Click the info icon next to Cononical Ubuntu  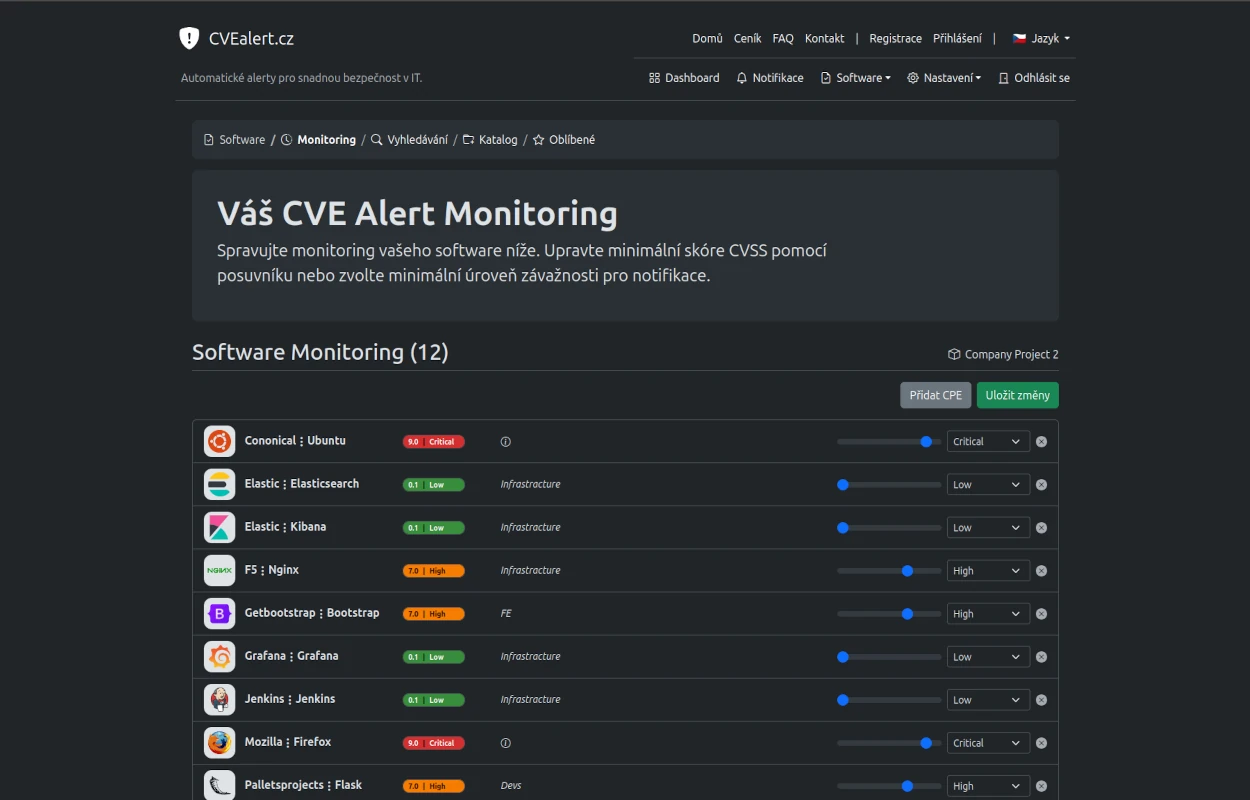coord(505,441)
